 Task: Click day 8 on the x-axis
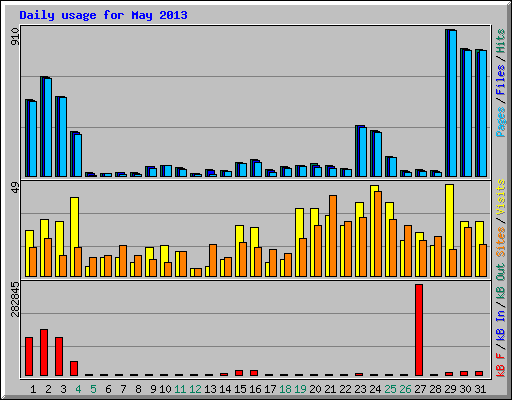[138, 389]
